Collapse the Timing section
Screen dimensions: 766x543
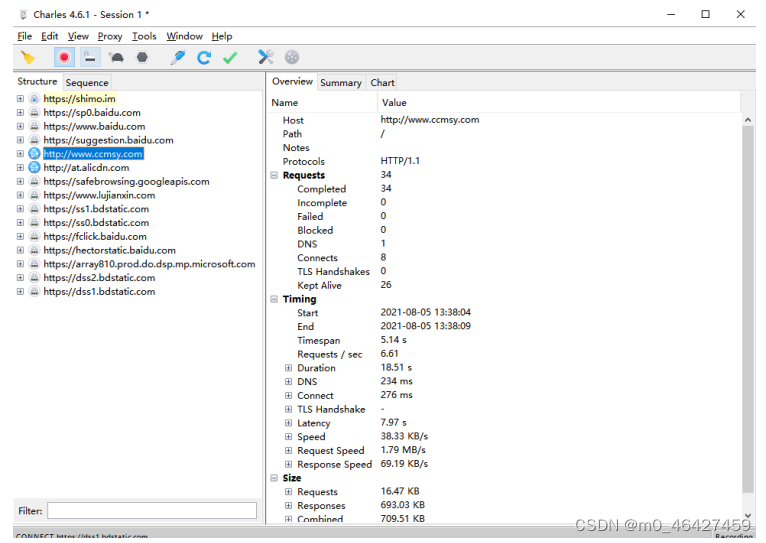click(x=274, y=299)
